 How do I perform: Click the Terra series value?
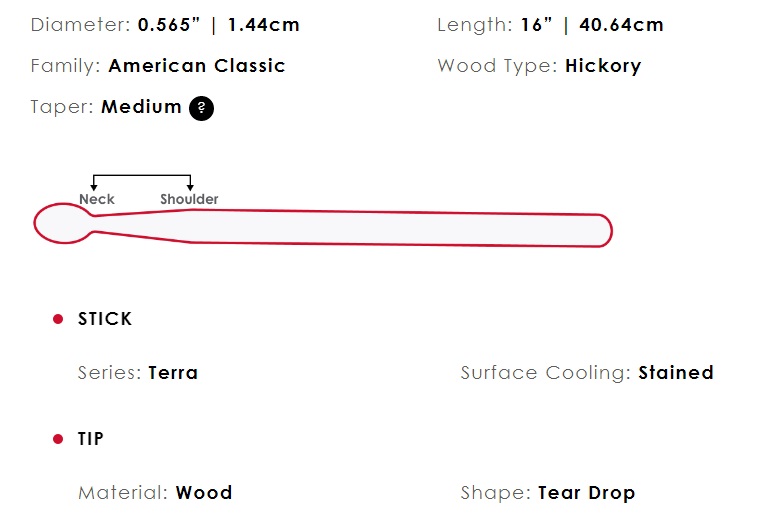tap(173, 373)
